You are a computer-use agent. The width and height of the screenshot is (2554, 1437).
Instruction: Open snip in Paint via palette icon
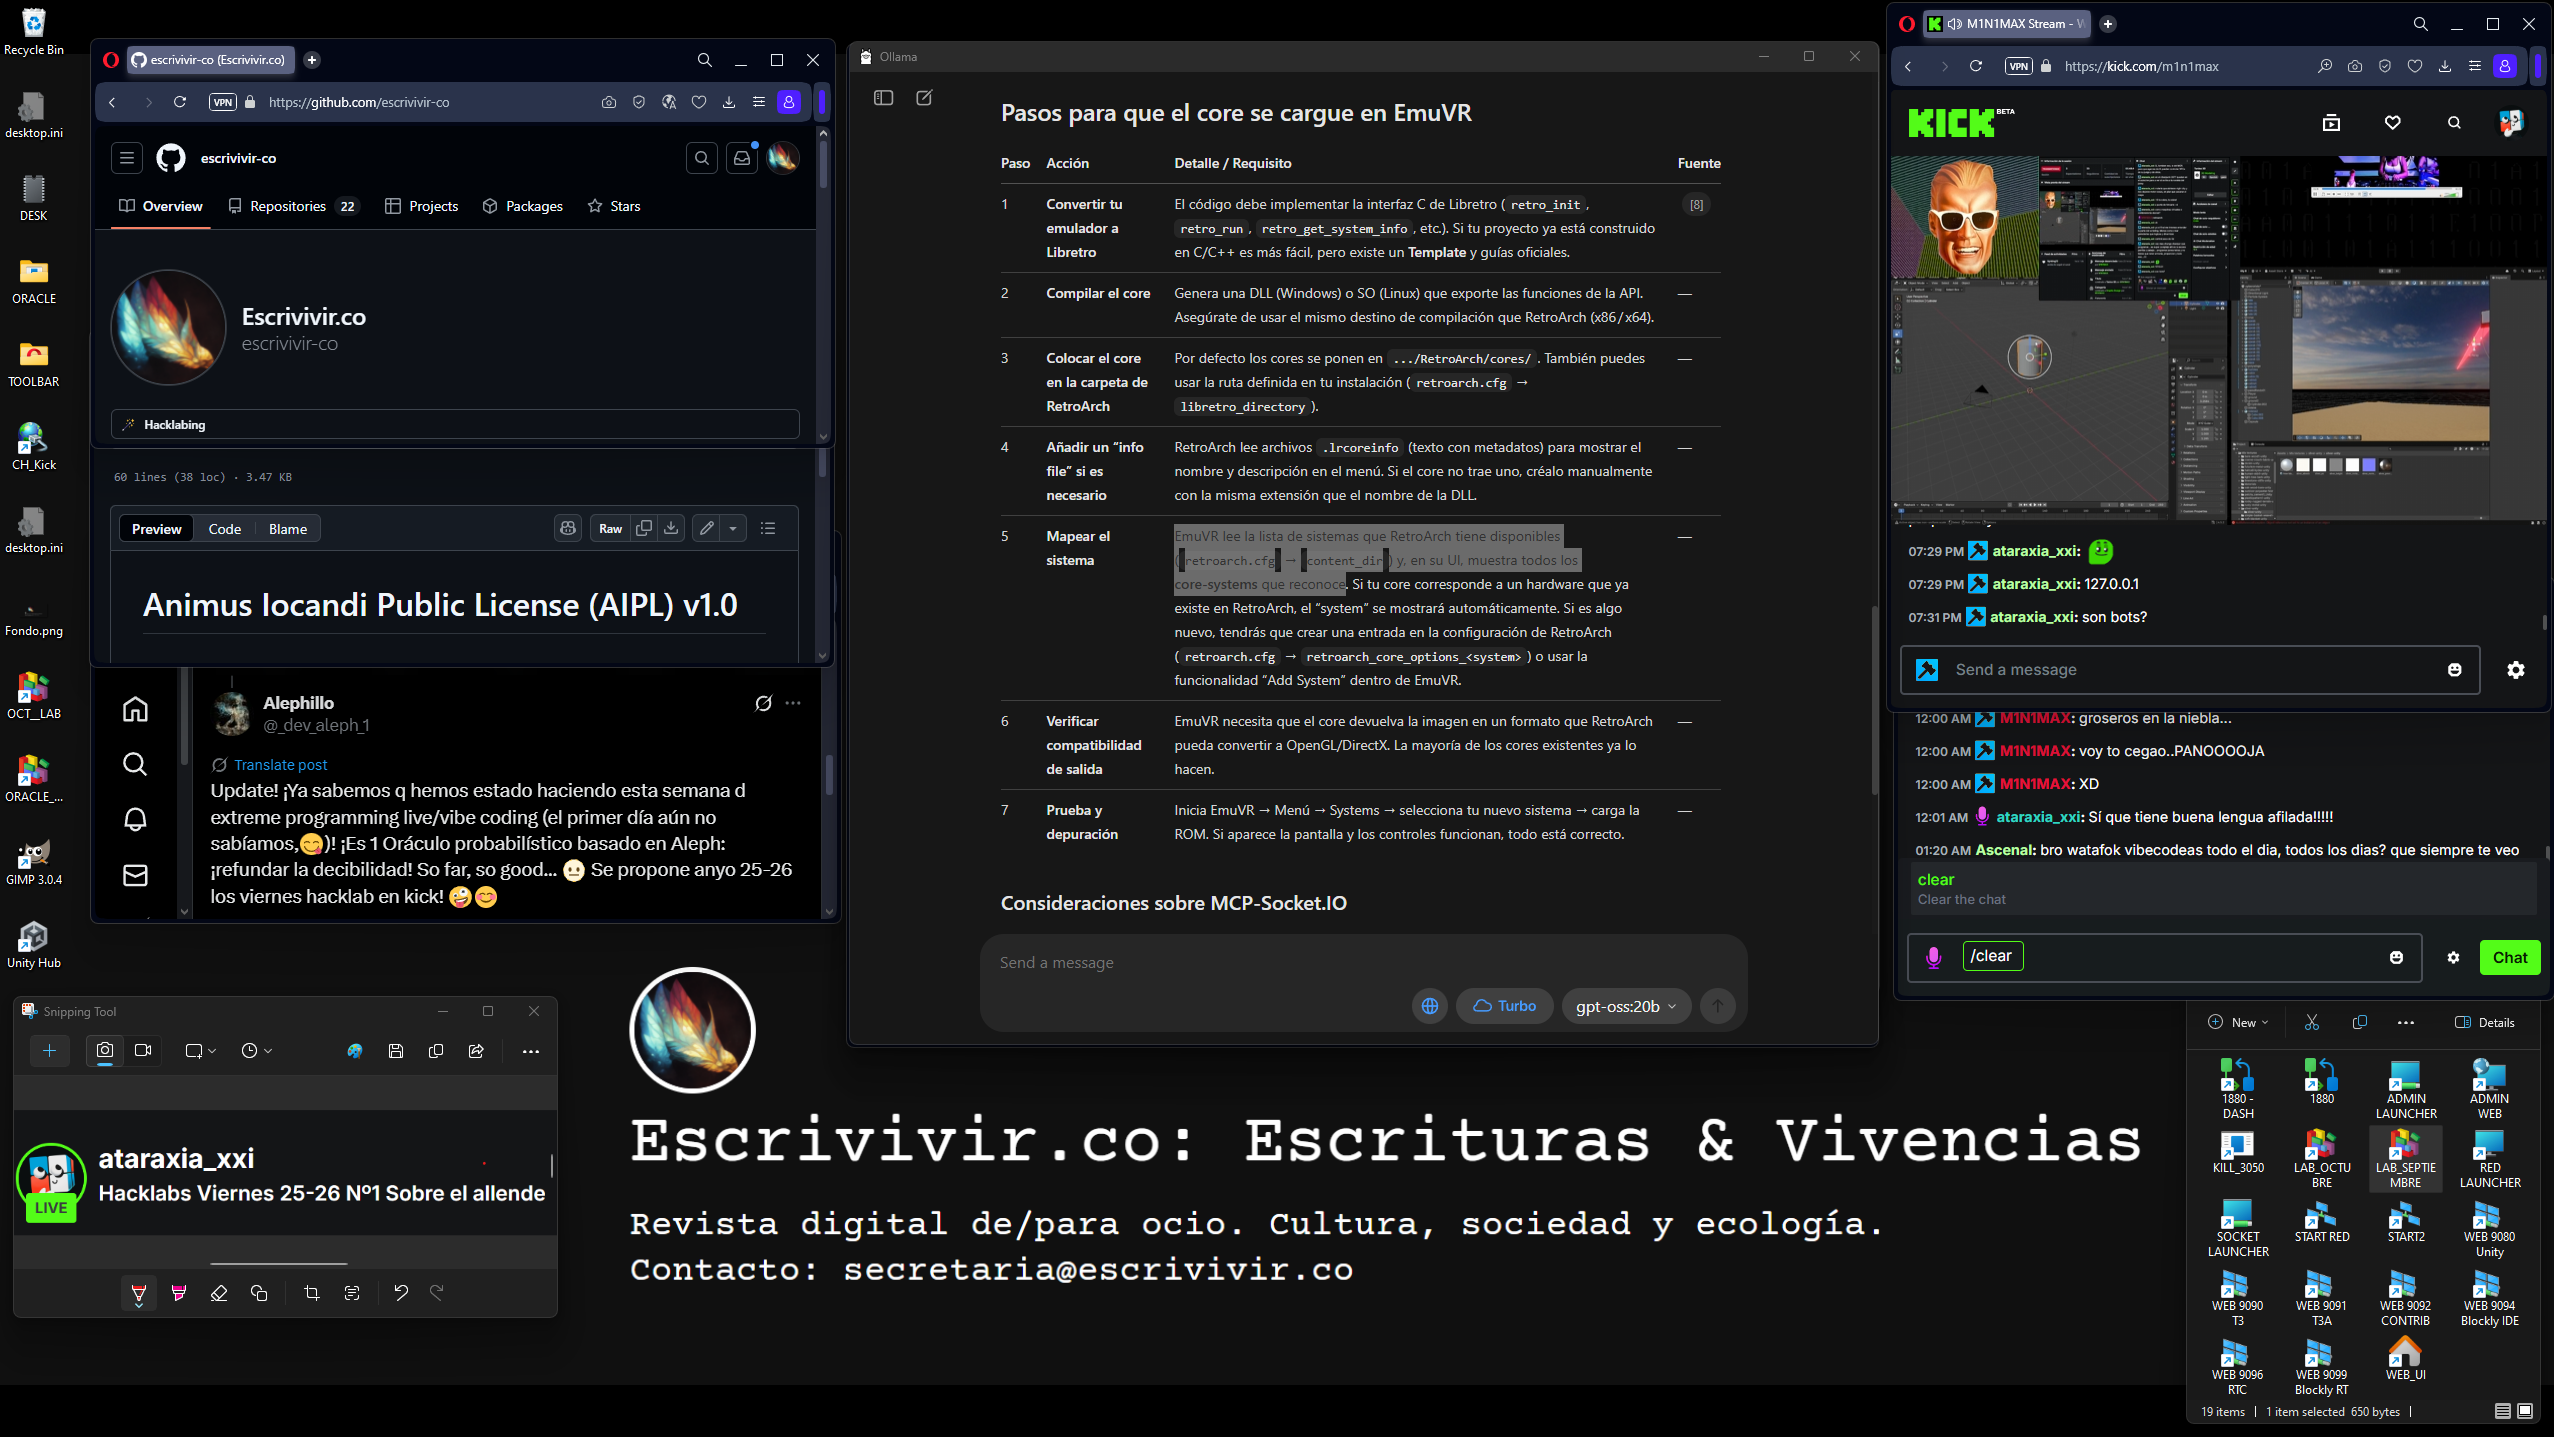point(355,1051)
